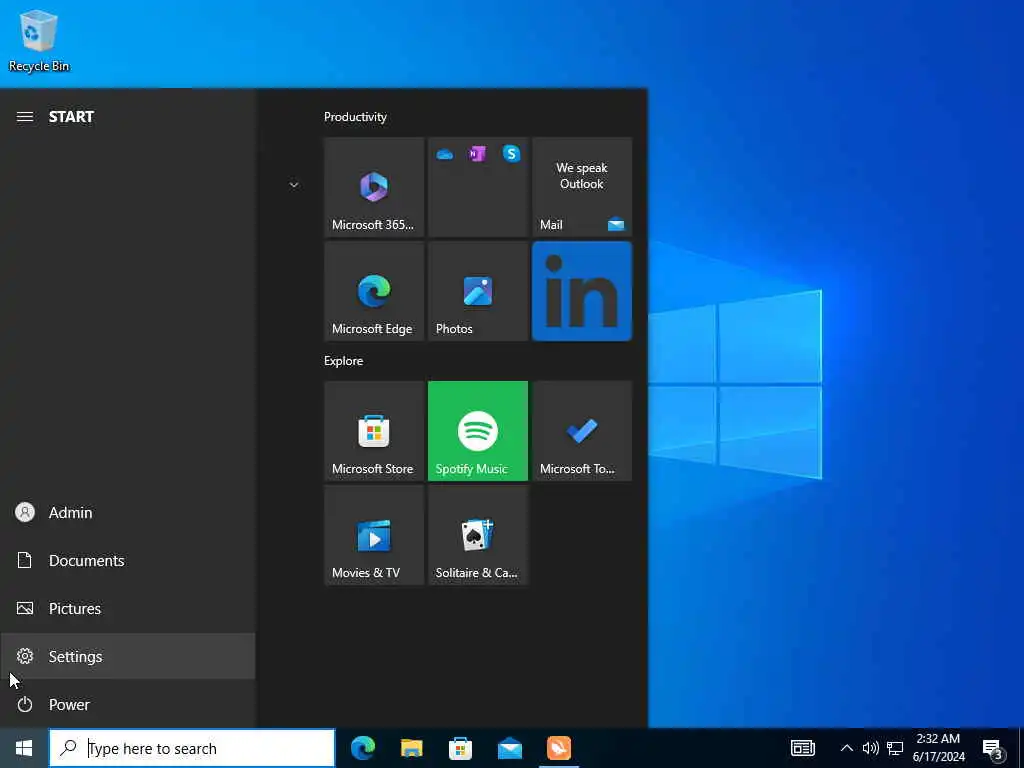Open the OneDrive icon in the folder tile
This screenshot has height=768, width=1024.
click(x=445, y=154)
